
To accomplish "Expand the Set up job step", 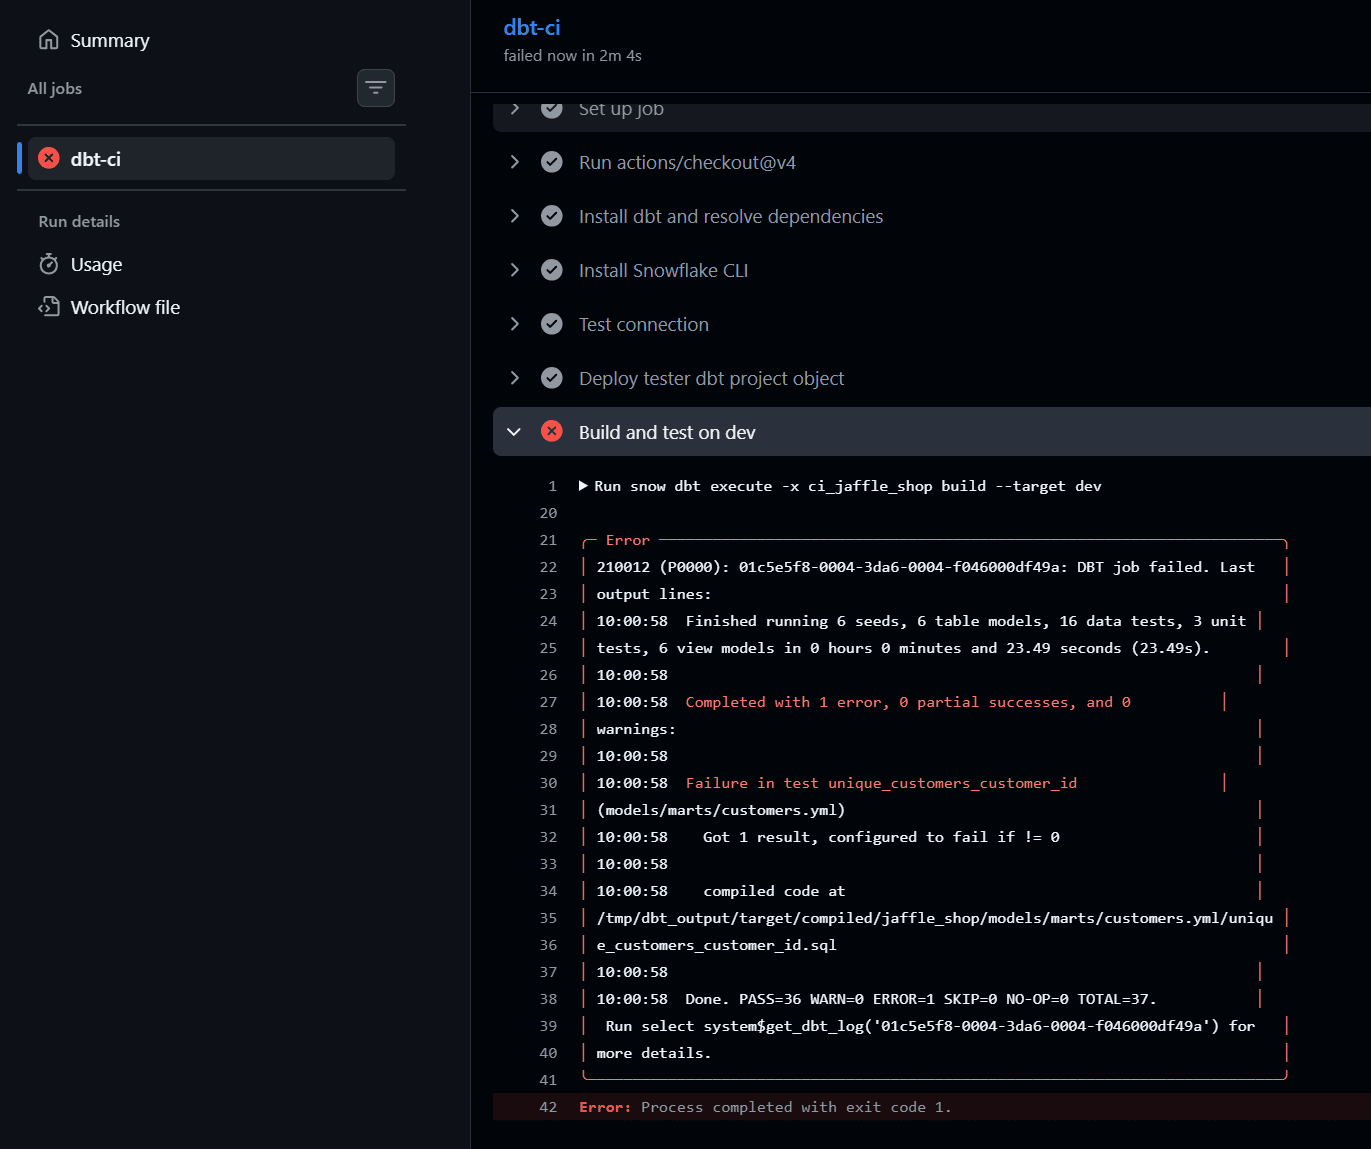I will tap(515, 108).
